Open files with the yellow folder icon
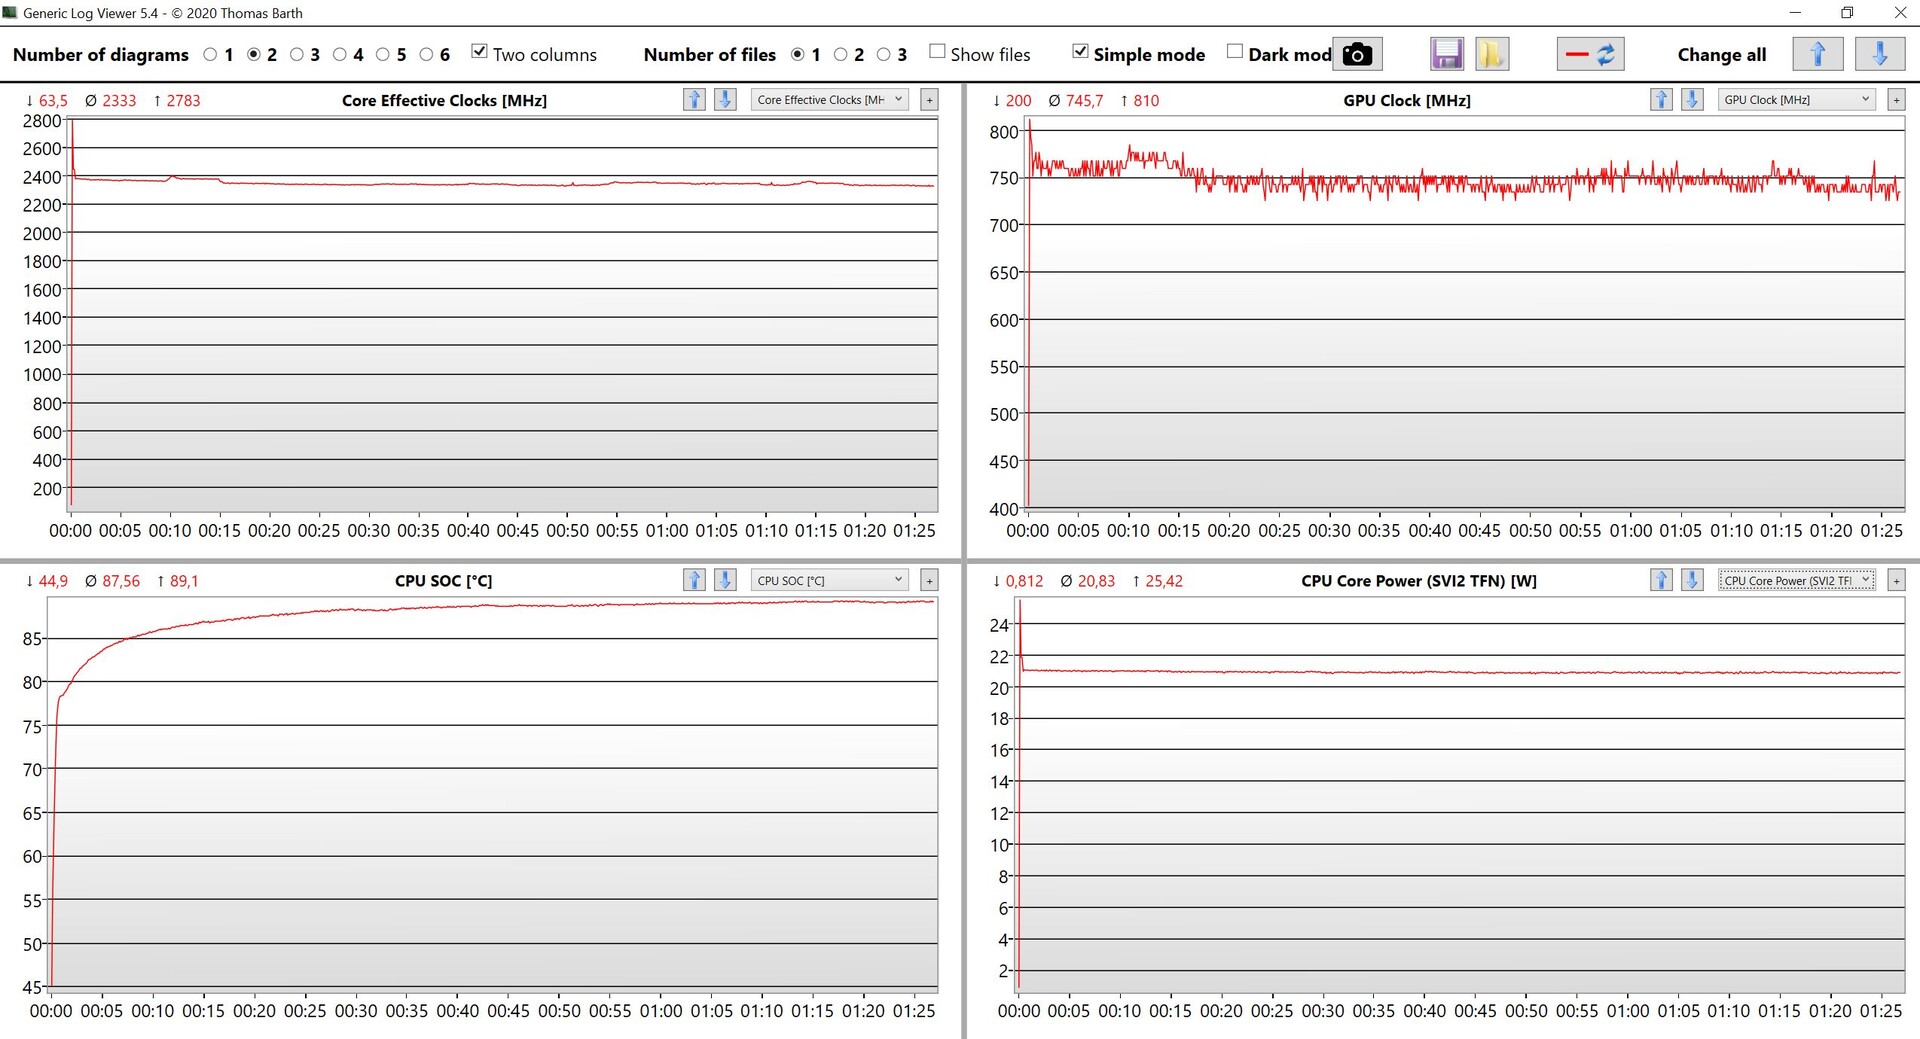This screenshot has width=1920, height=1039. [1492, 54]
